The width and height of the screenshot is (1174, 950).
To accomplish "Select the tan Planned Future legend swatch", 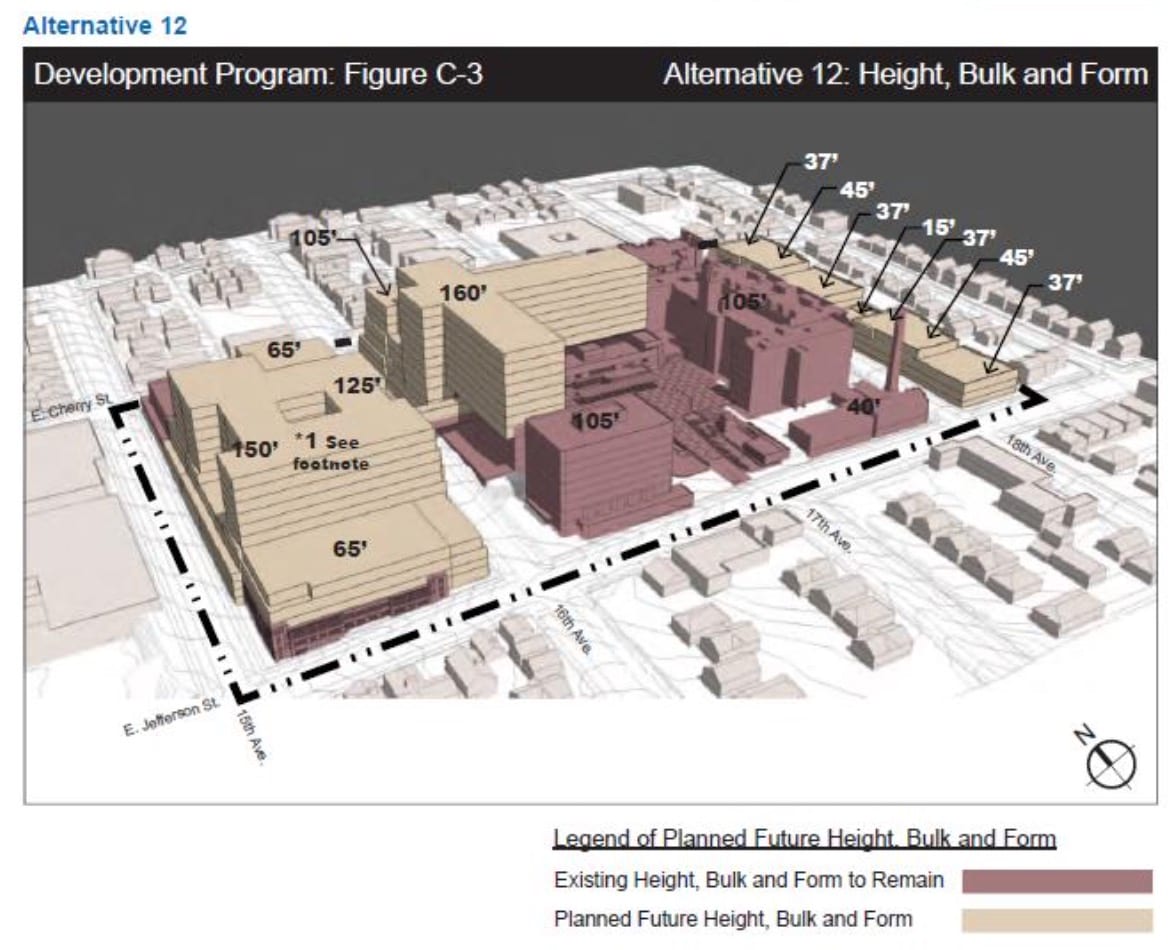I will 1057,919.
